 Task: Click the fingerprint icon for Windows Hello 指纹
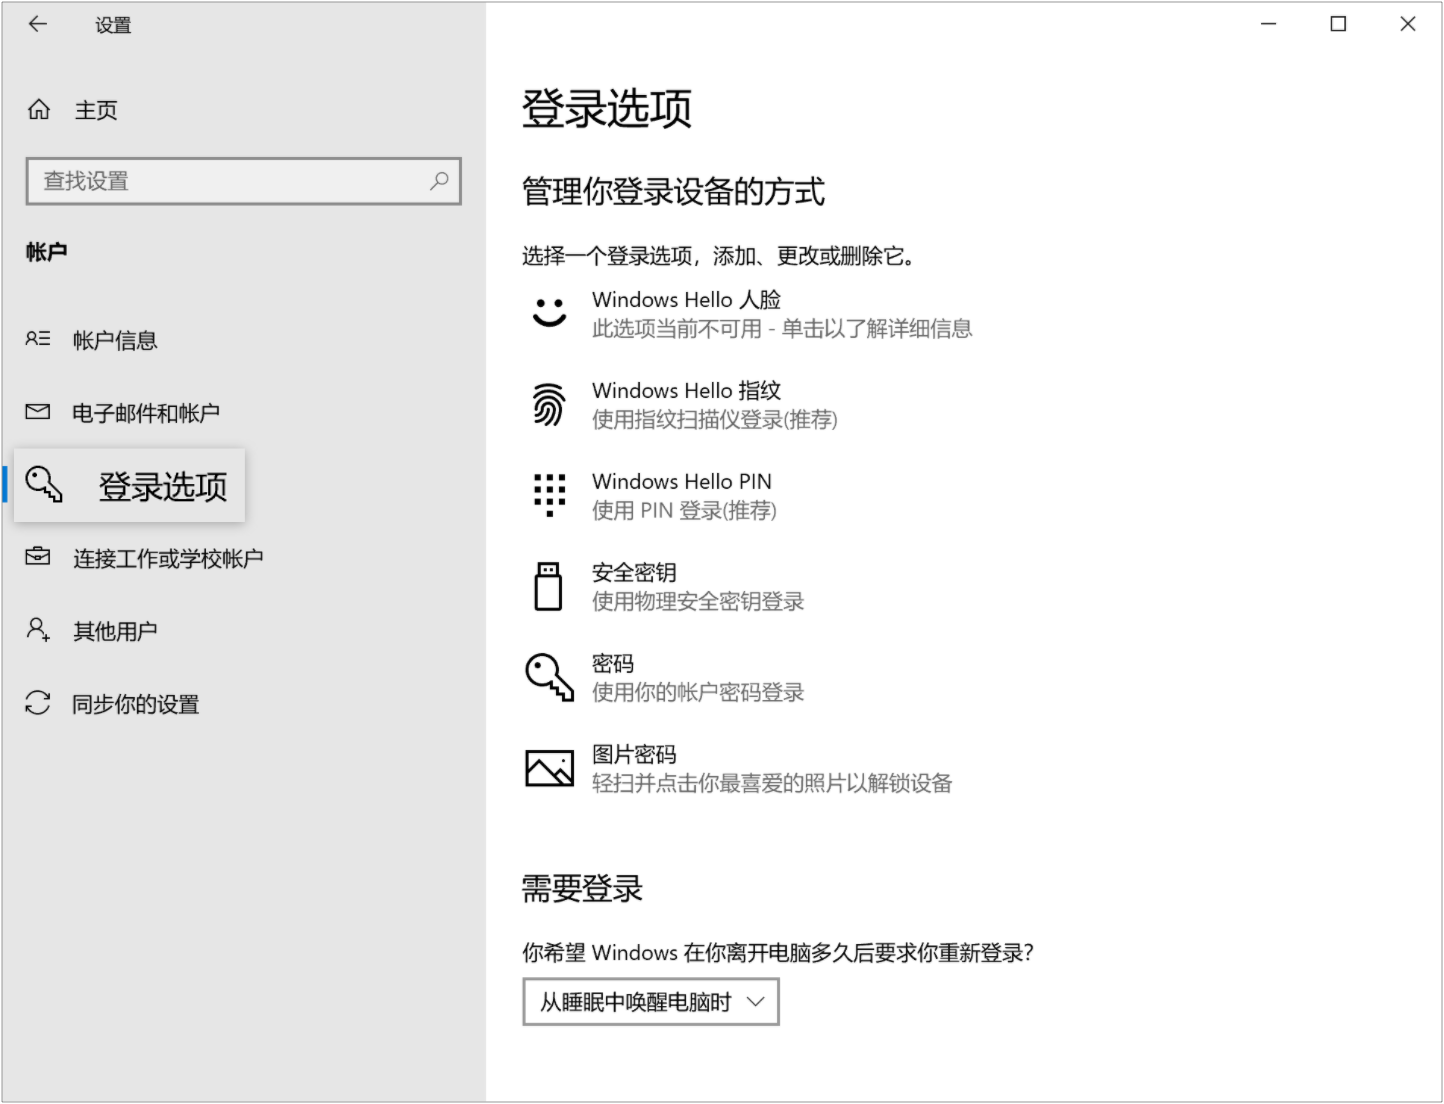tap(548, 404)
